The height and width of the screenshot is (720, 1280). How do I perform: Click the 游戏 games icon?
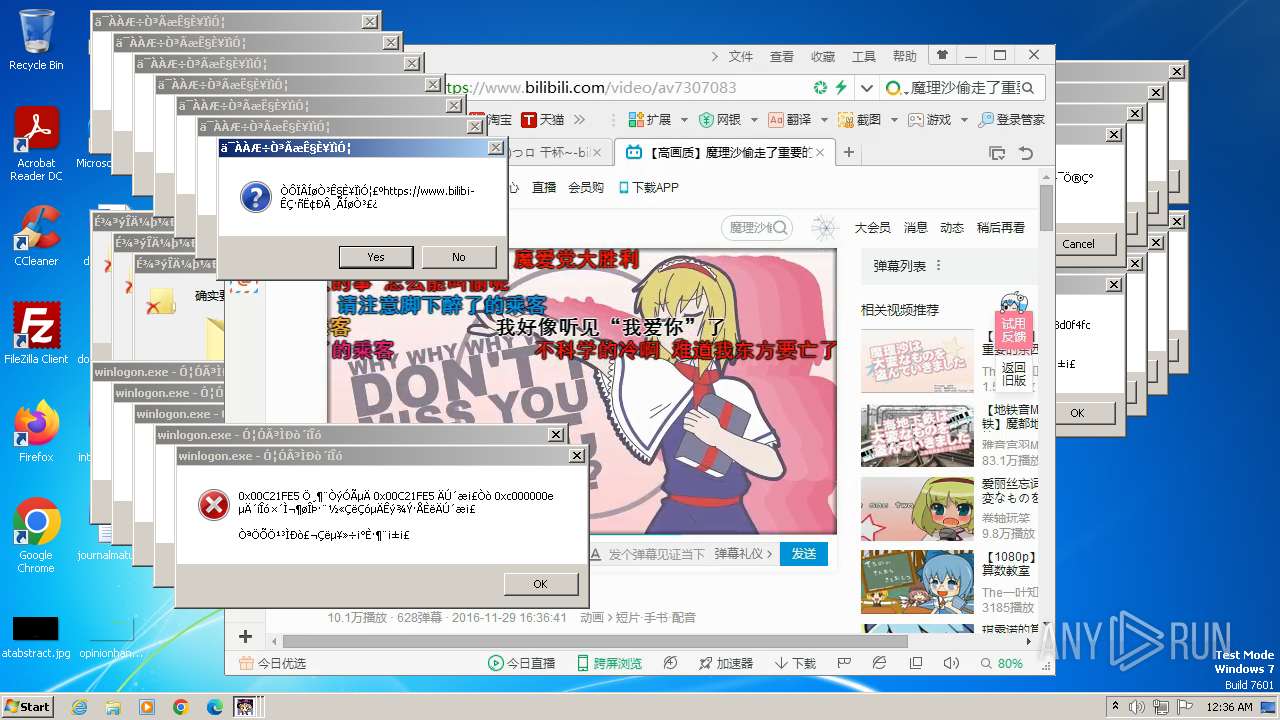(x=916, y=120)
